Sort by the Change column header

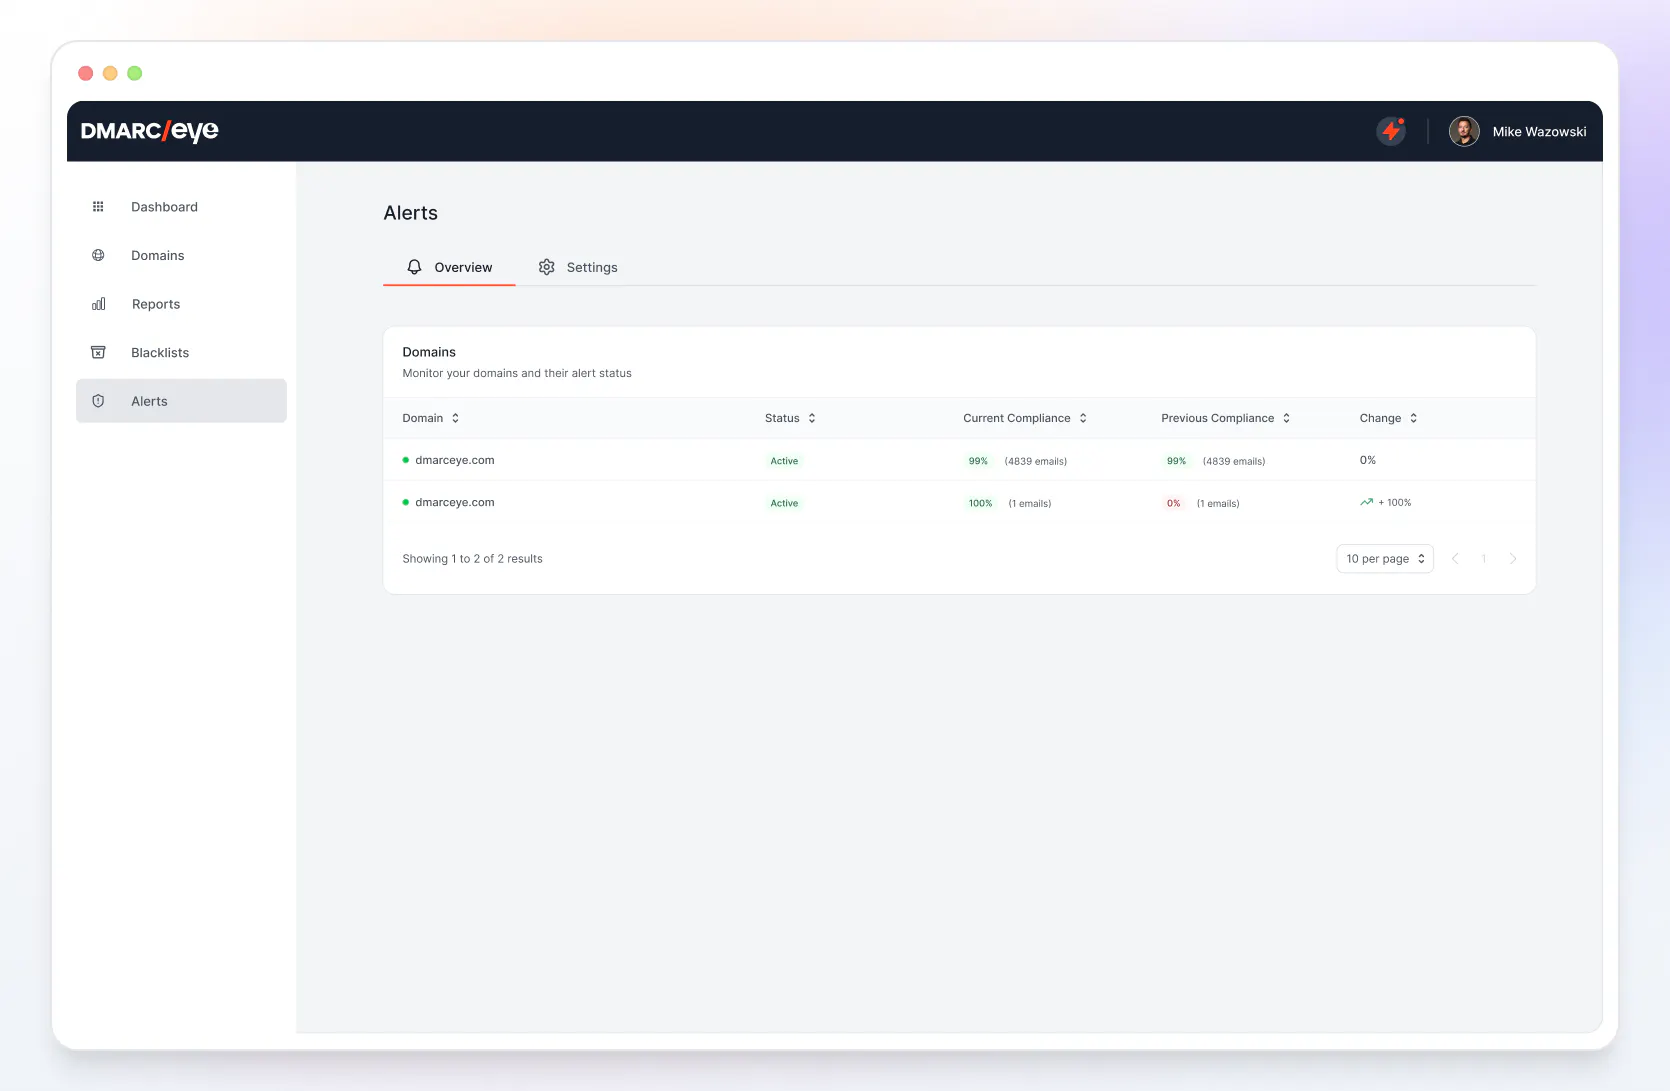(1380, 418)
